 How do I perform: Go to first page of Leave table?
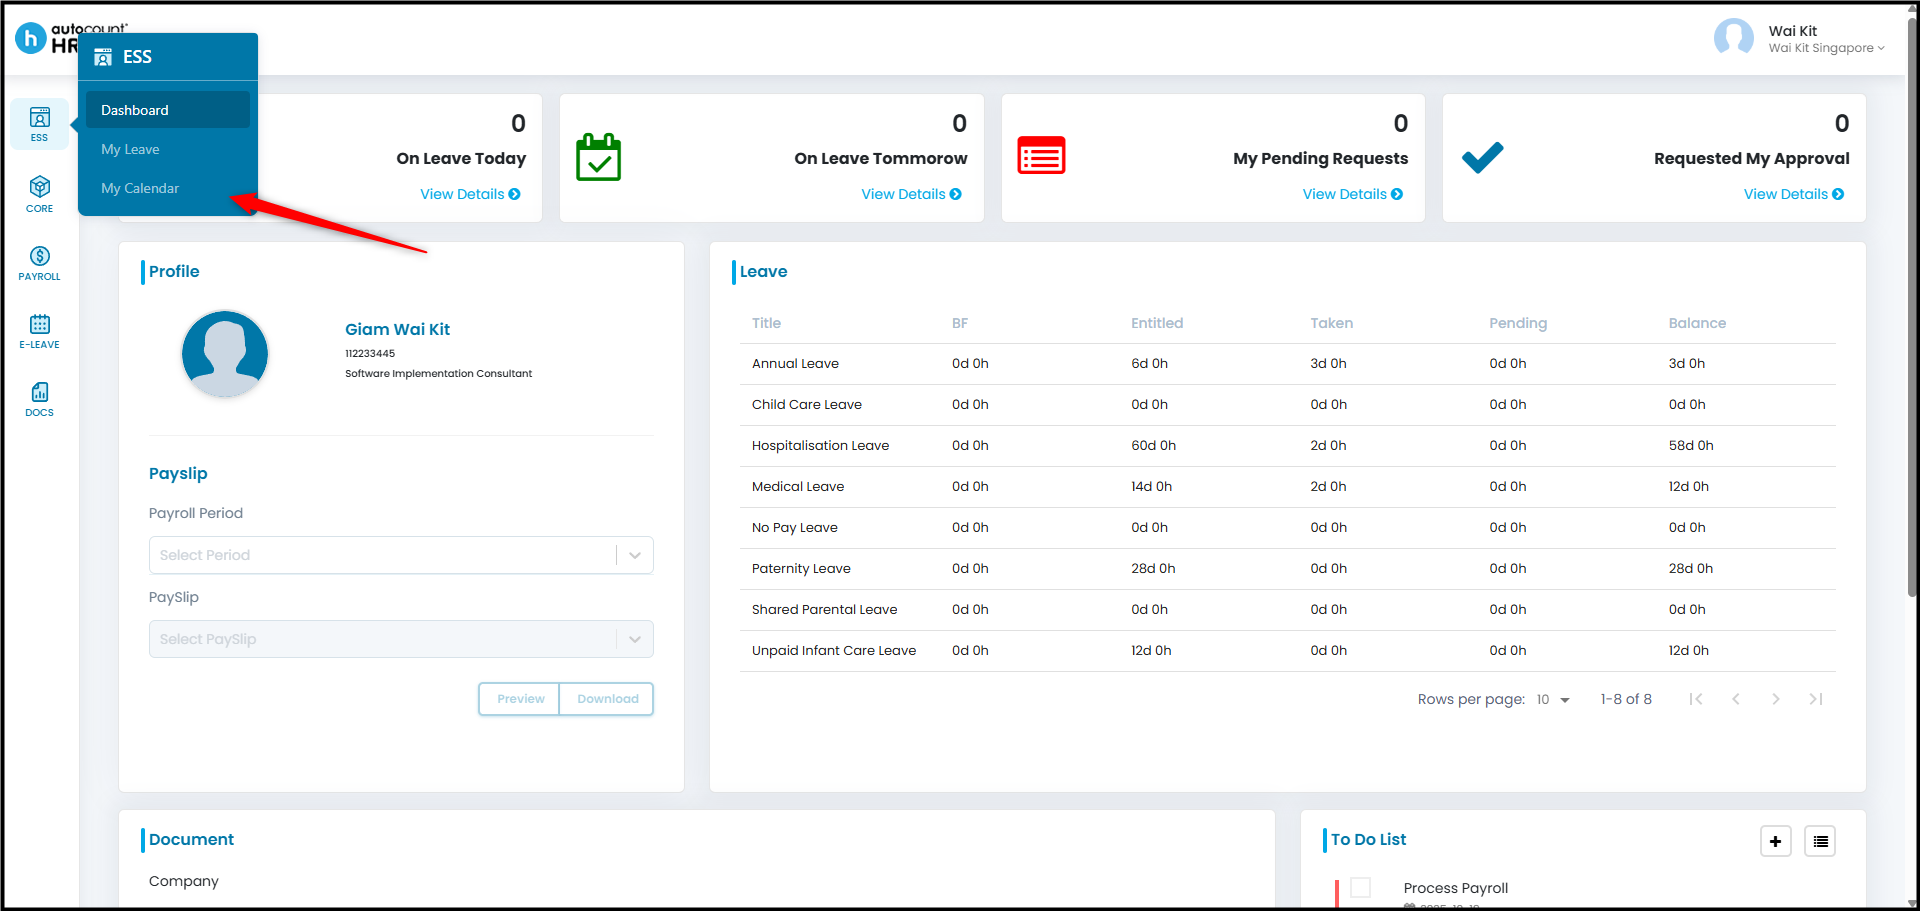[x=1696, y=699]
